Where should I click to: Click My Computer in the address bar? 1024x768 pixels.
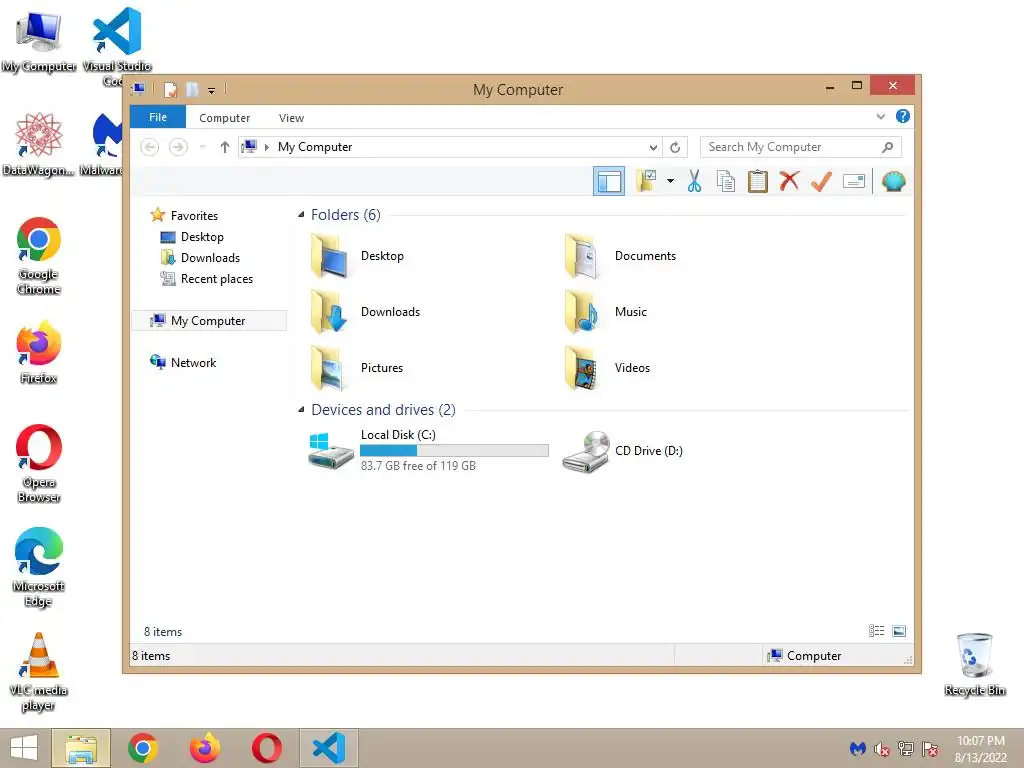click(315, 147)
